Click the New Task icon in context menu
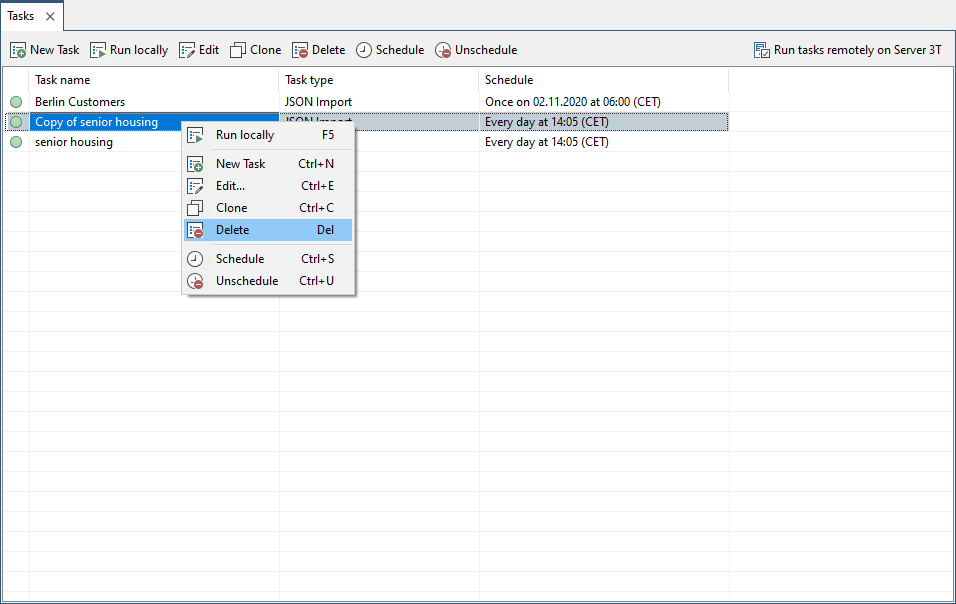This screenshot has width=956, height=604. click(195, 164)
